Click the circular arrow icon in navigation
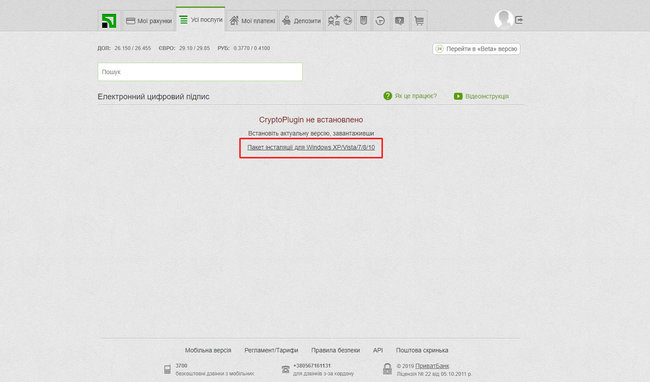 tap(380, 21)
